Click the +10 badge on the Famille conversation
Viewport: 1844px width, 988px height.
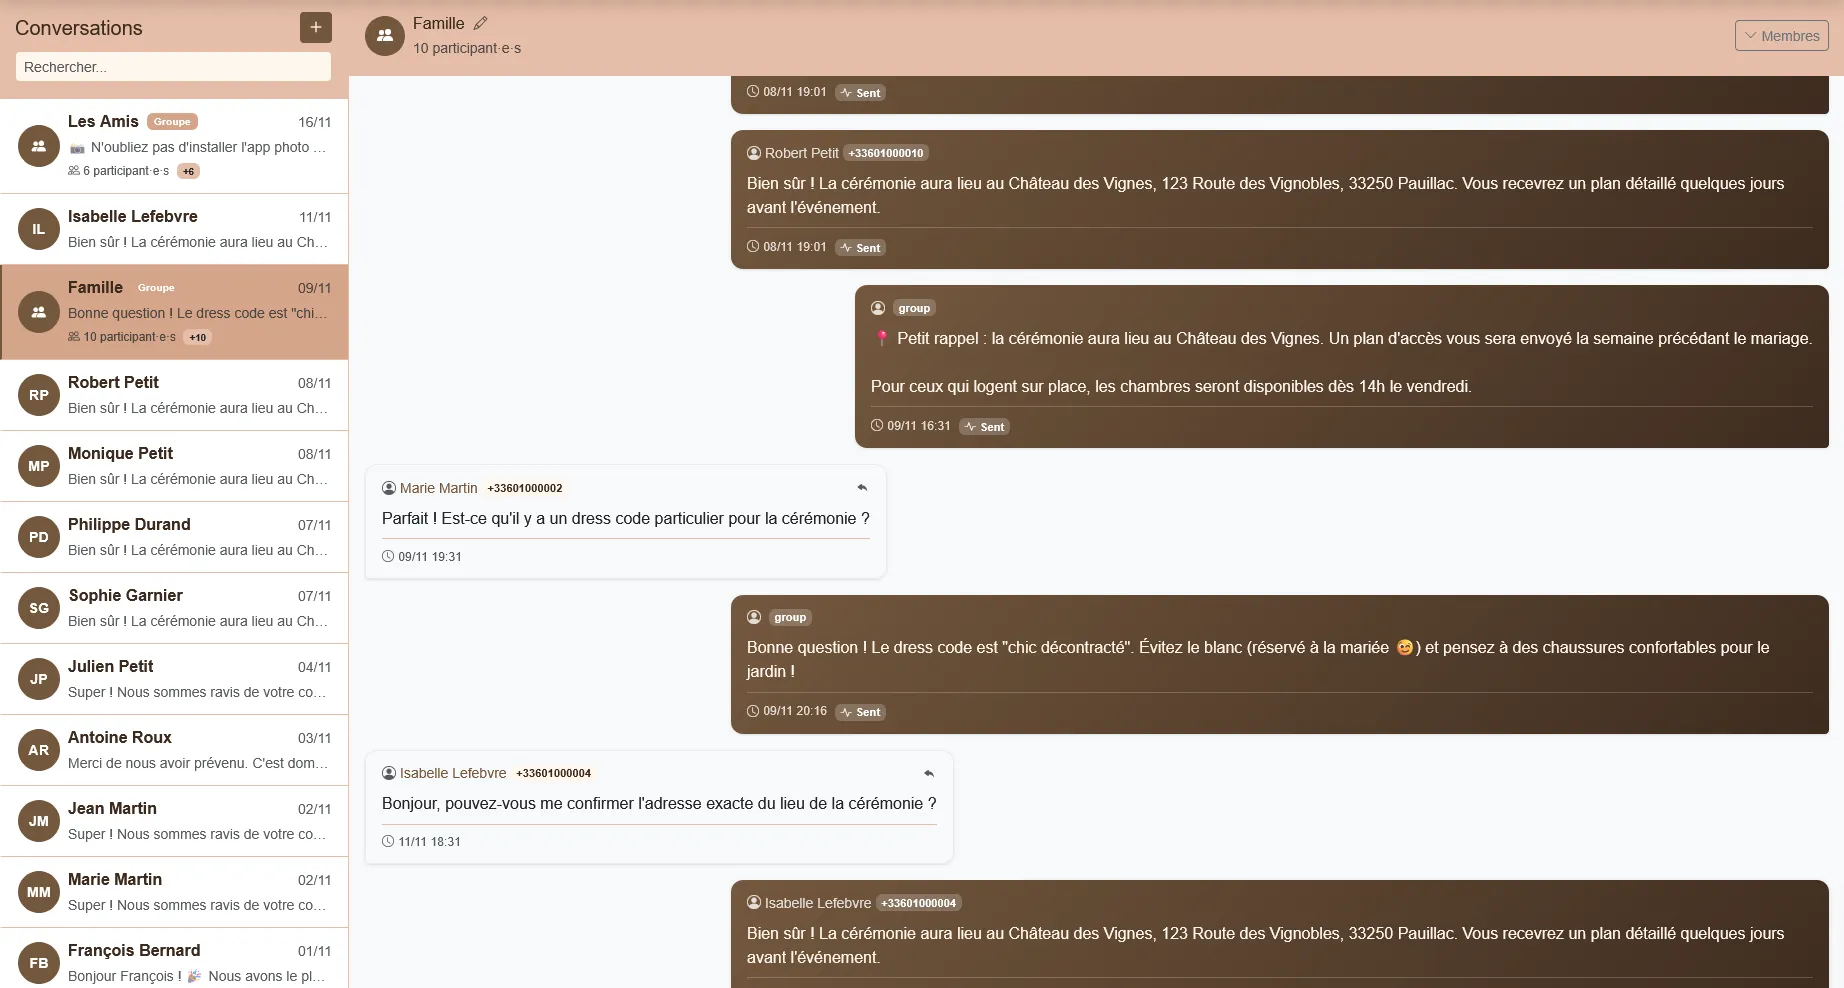197,337
